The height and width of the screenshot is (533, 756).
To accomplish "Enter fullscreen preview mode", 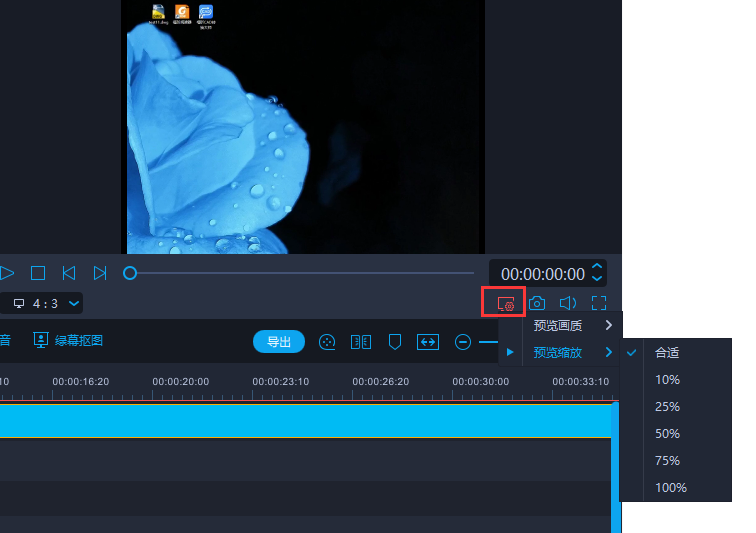I will point(599,303).
